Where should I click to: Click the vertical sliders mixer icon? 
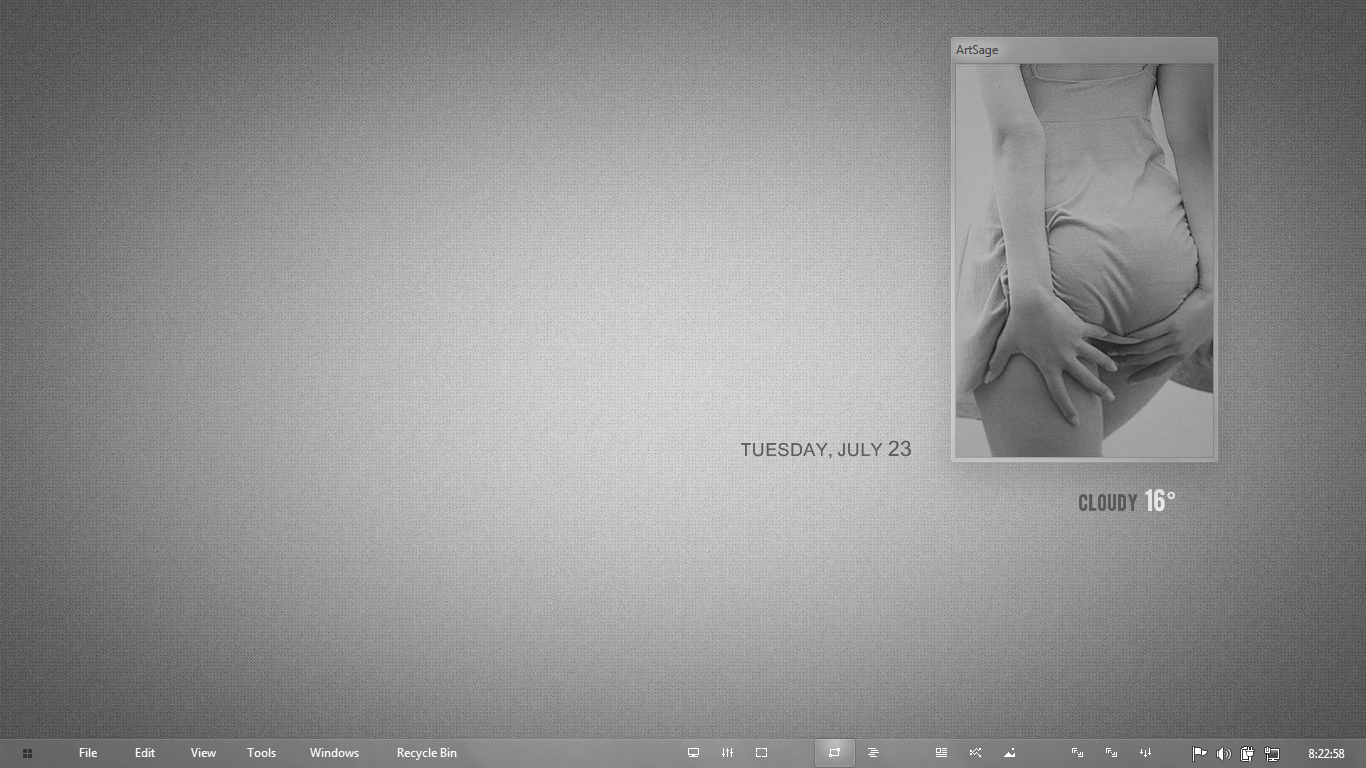[727, 753]
